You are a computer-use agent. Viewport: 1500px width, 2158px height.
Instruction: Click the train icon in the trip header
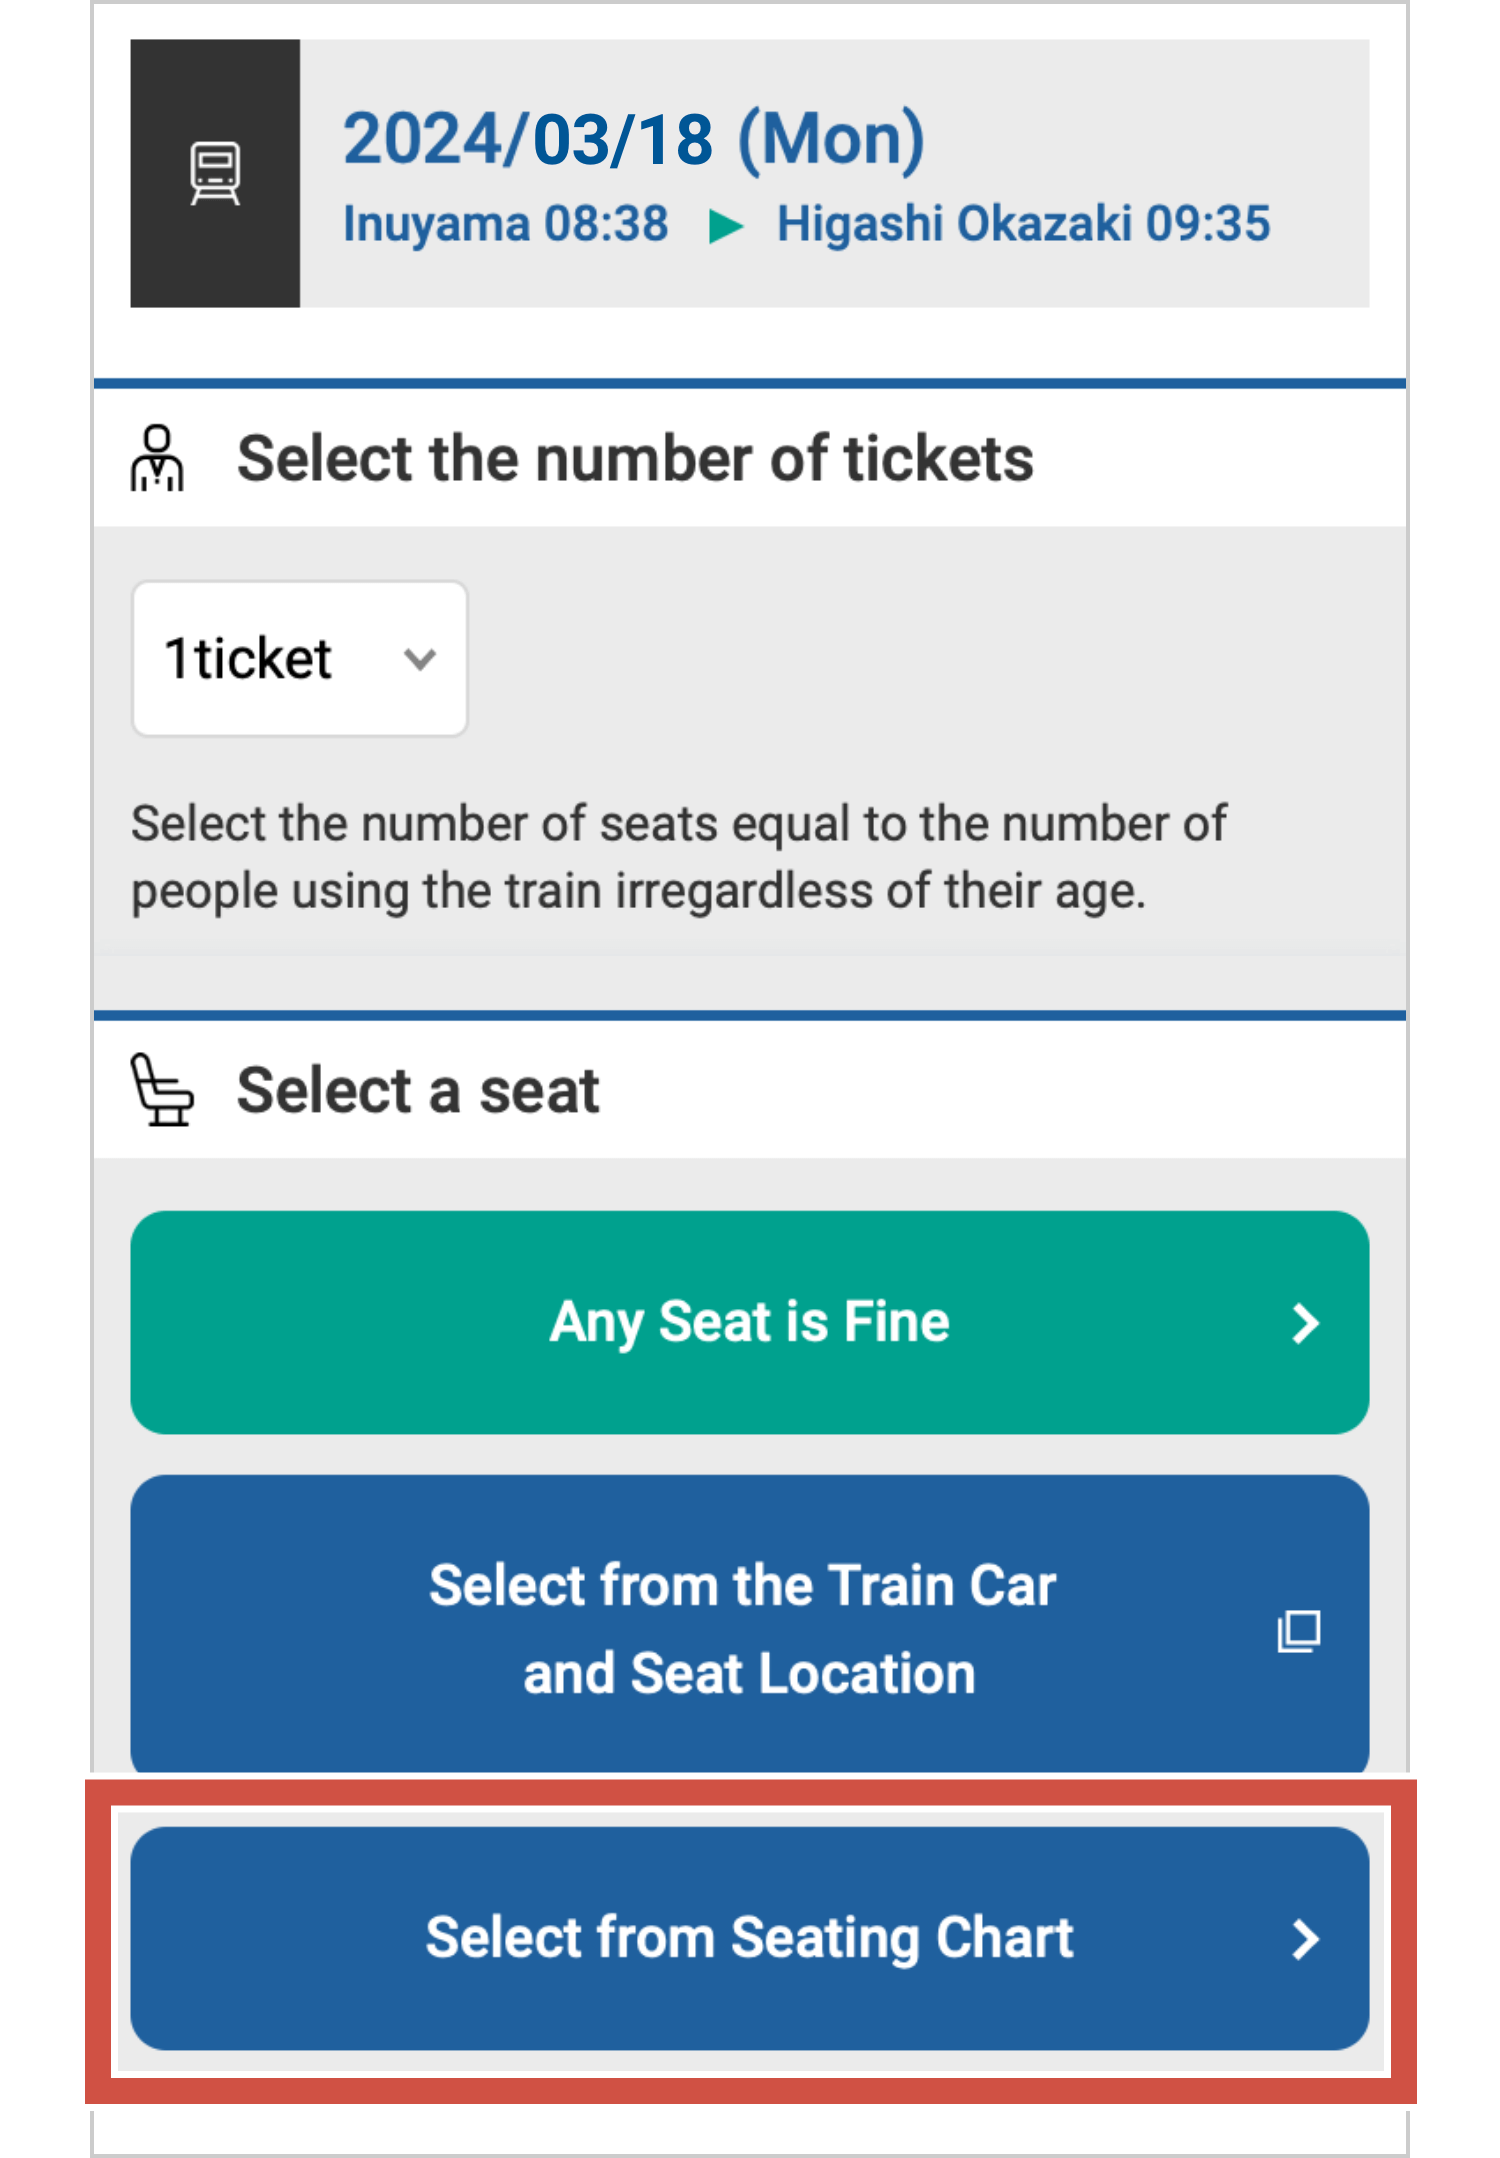[x=215, y=173]
